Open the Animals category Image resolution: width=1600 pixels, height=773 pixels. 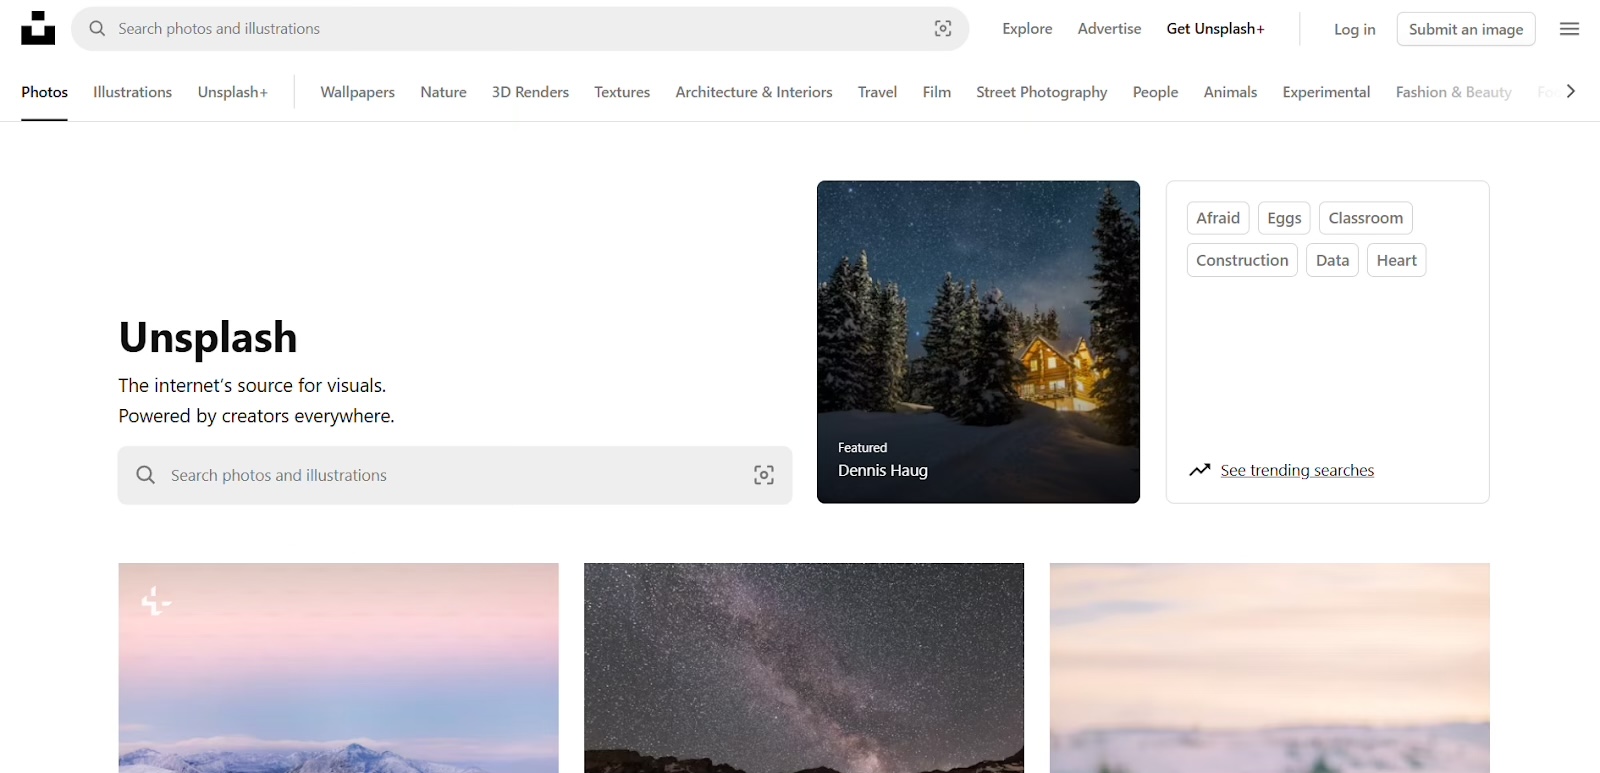(1230, 92)
